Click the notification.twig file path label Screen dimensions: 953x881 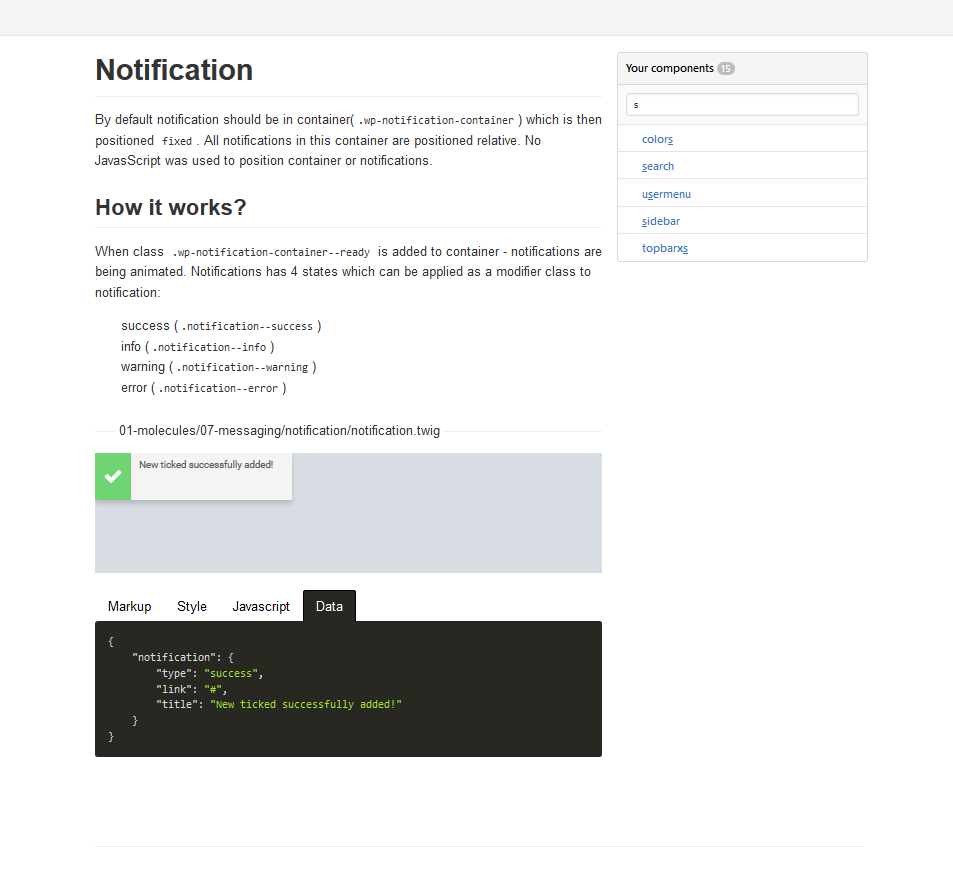(279, 431)
